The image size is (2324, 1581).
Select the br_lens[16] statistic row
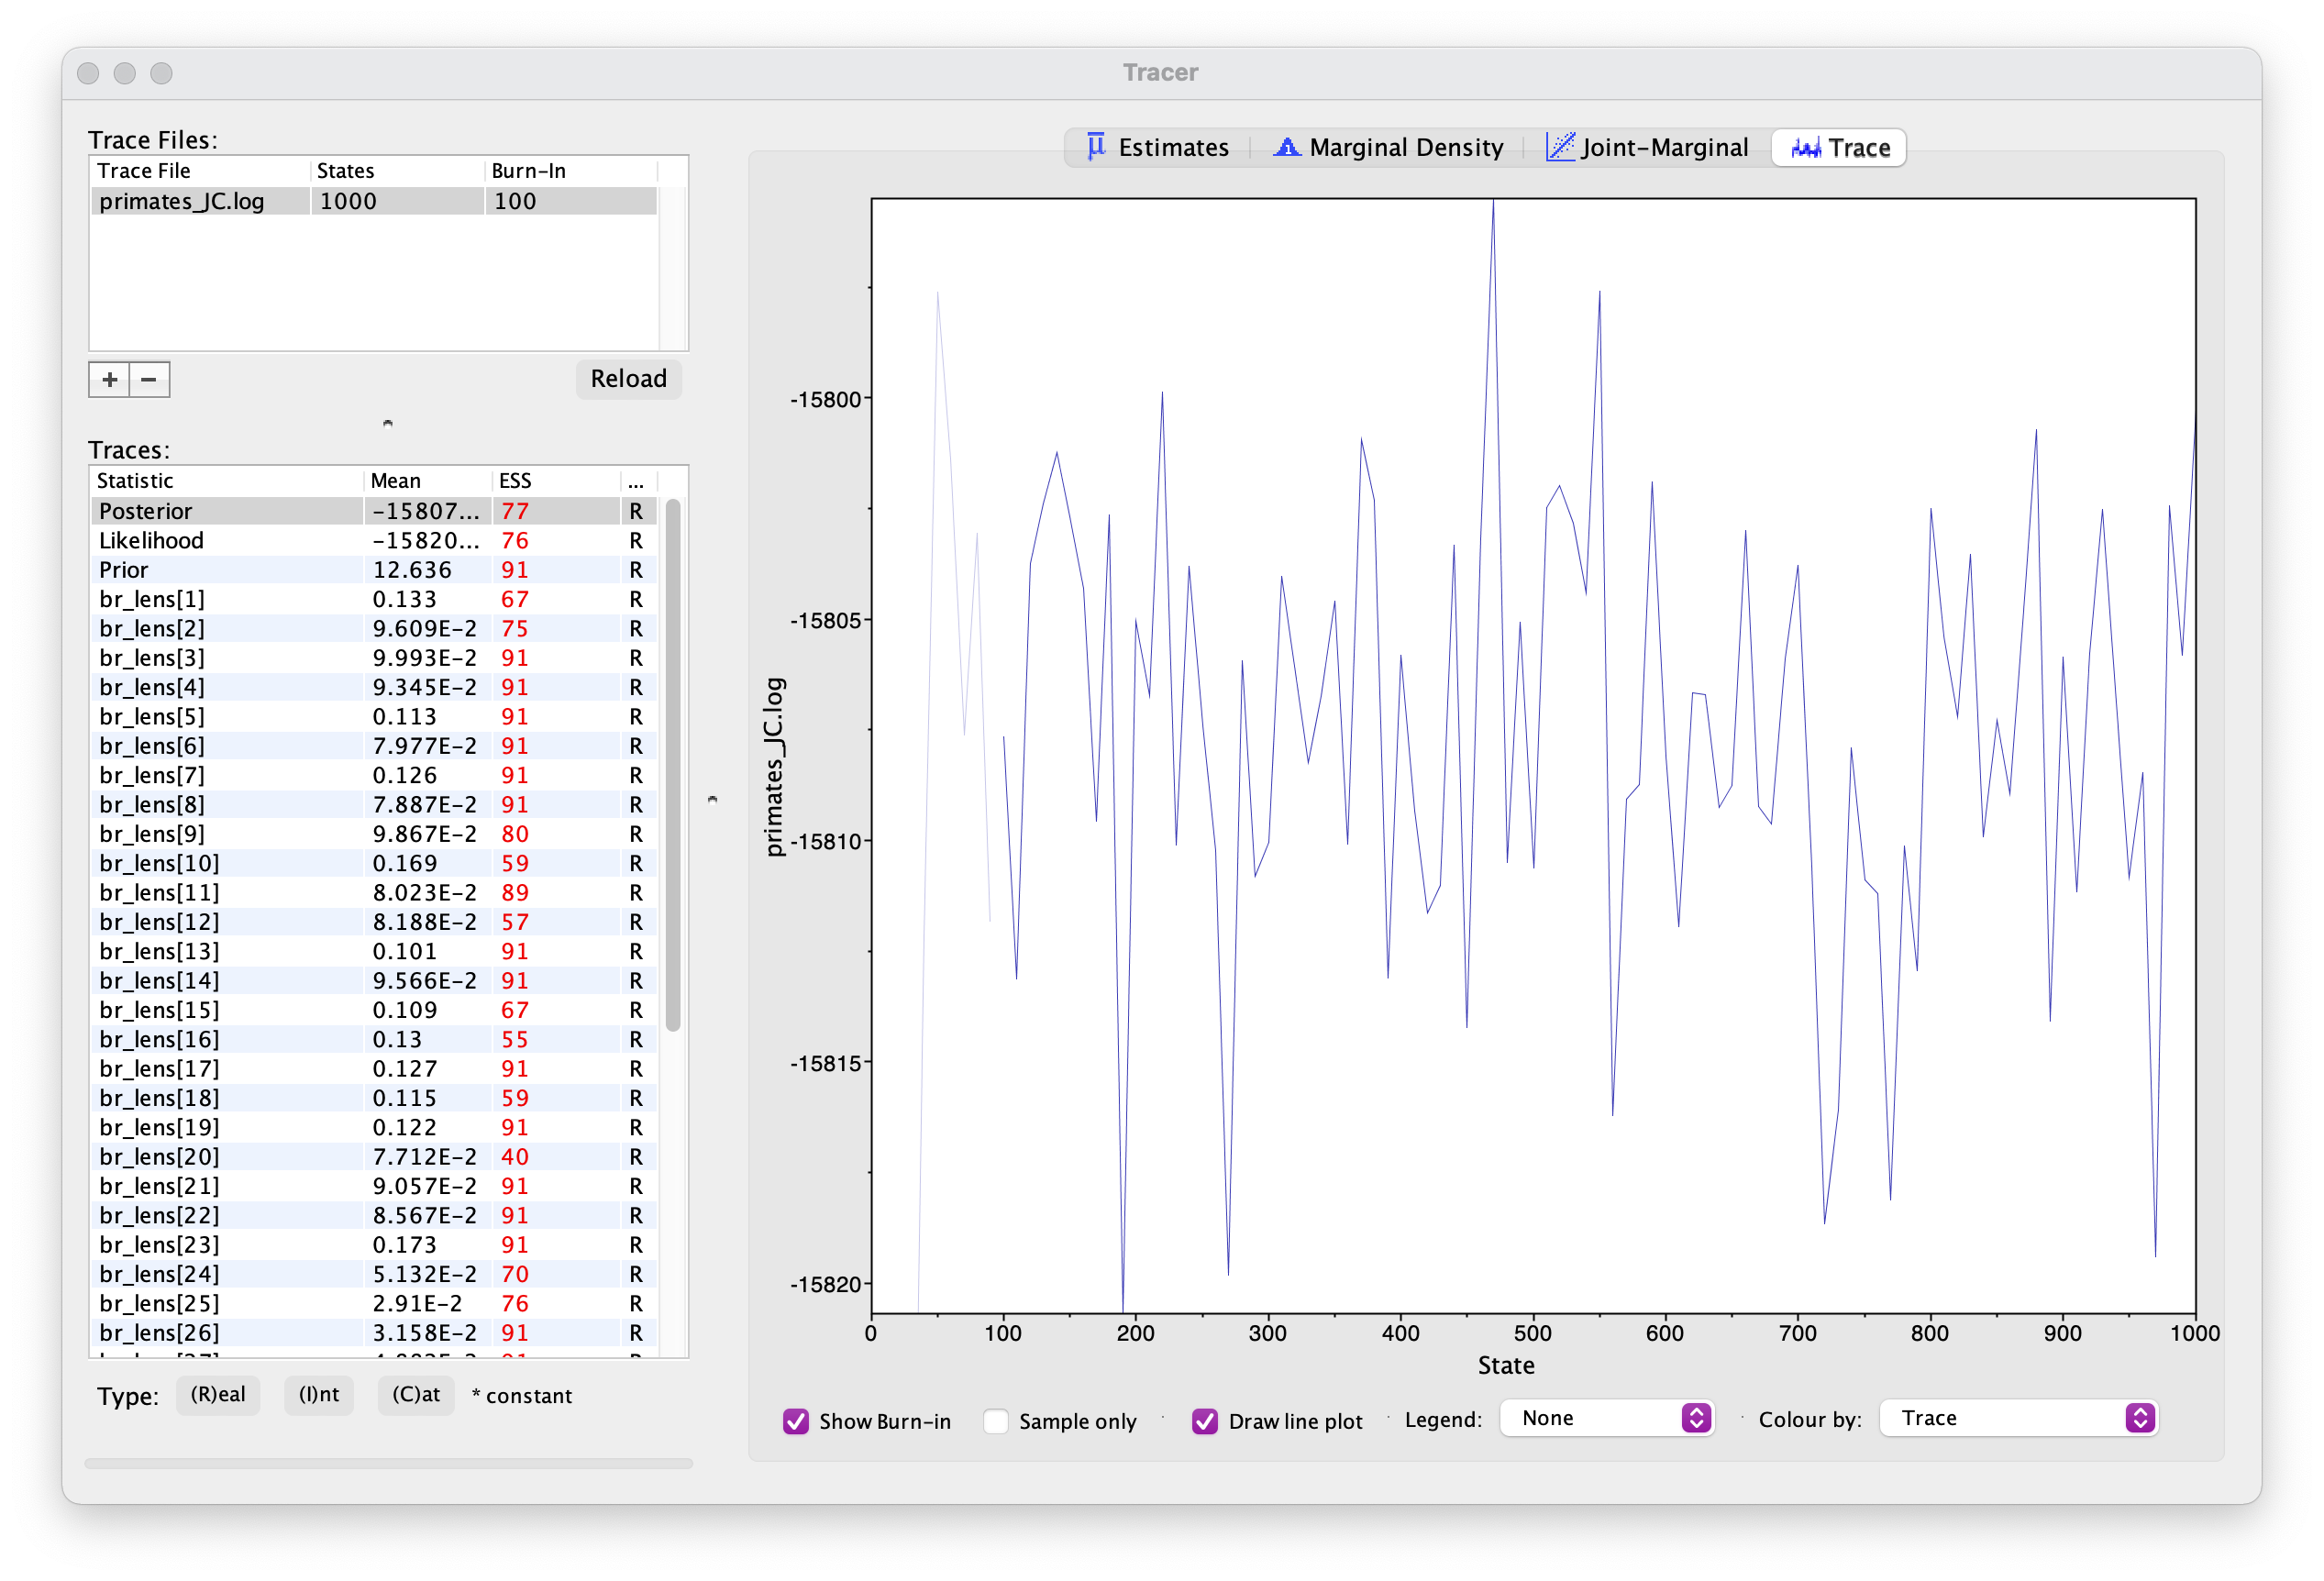pyautogui.click(x=373, y=1039)
